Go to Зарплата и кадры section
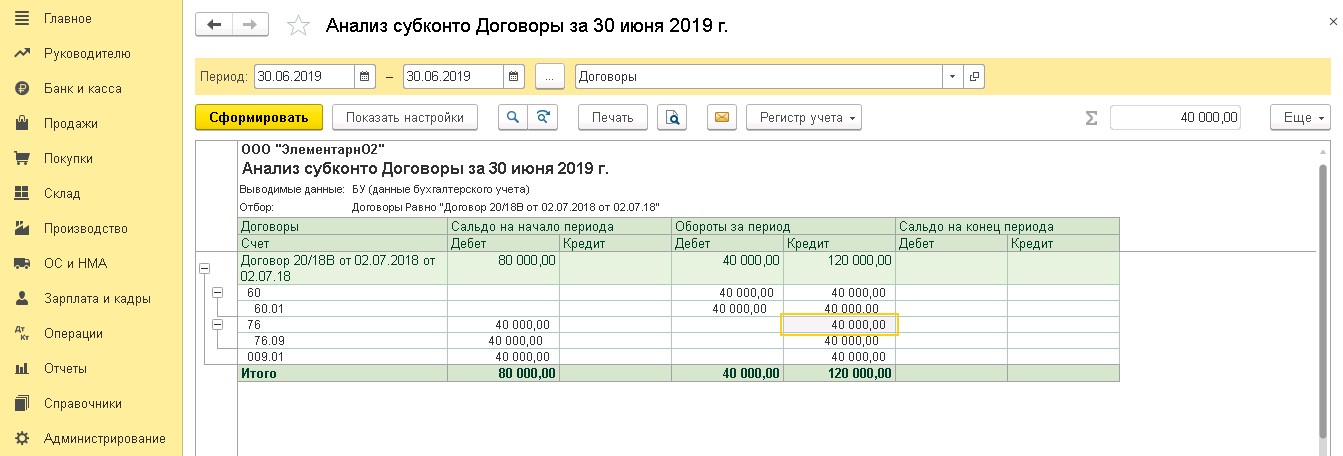 pyautogui.click(x=97, y=298)
